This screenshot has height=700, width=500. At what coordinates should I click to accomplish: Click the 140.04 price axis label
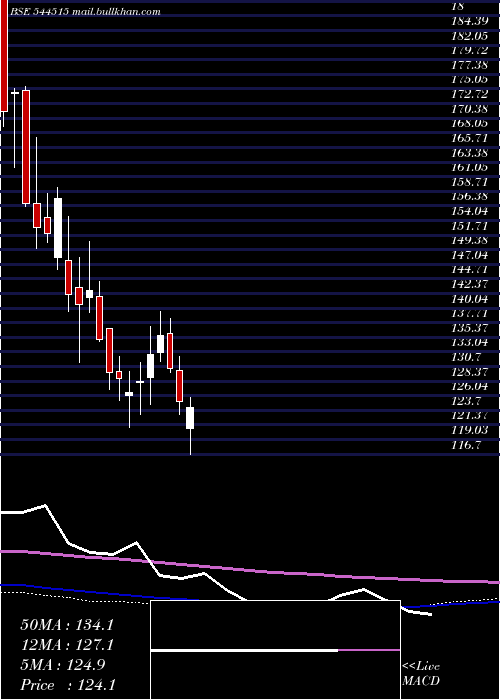point(471,299)
